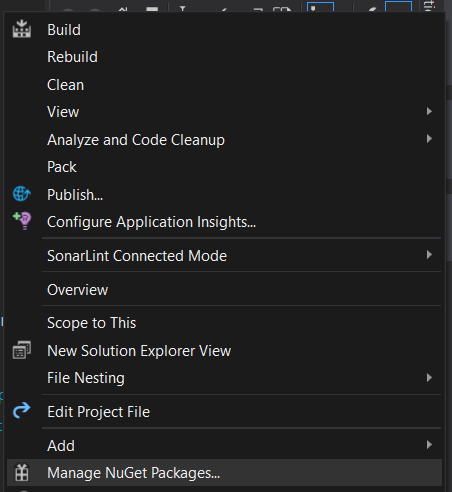Screen dimensions: 452x492
Task: Select the Edit Project File text
Action: 98,412
